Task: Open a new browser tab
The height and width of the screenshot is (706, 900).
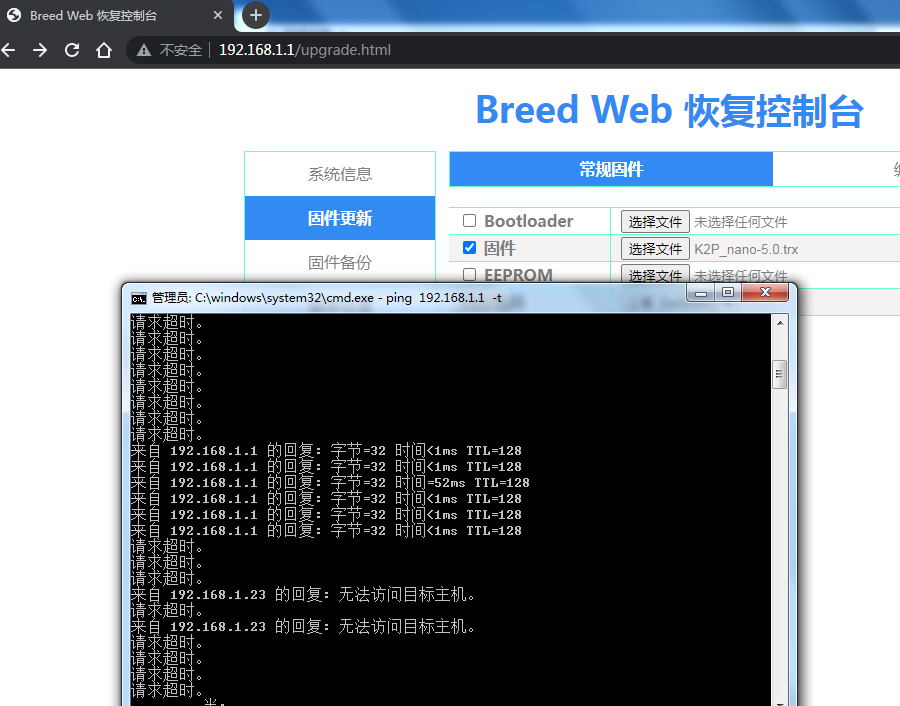Action: (256, 15)
